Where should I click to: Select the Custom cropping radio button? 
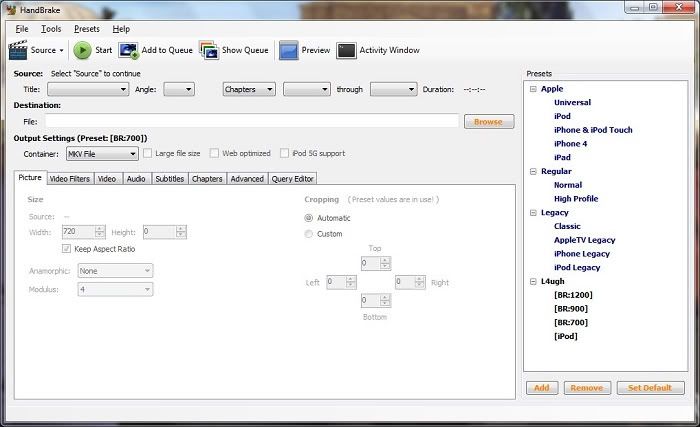308,234
